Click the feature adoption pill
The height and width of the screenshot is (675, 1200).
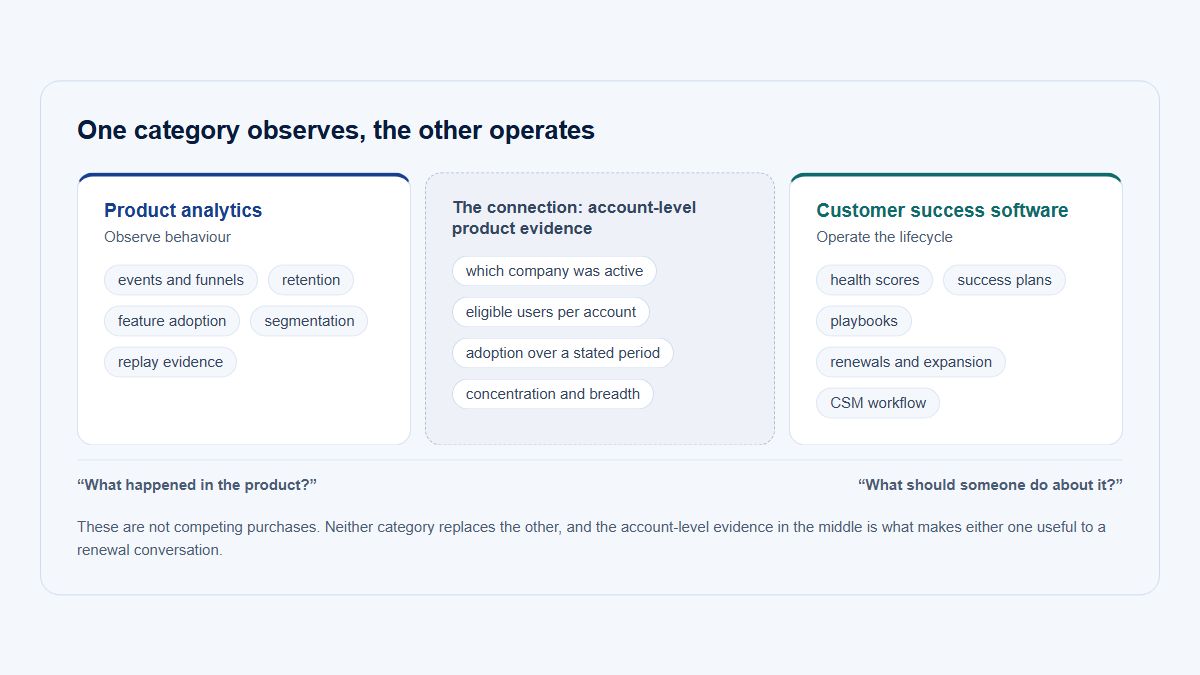pos(172,321)
